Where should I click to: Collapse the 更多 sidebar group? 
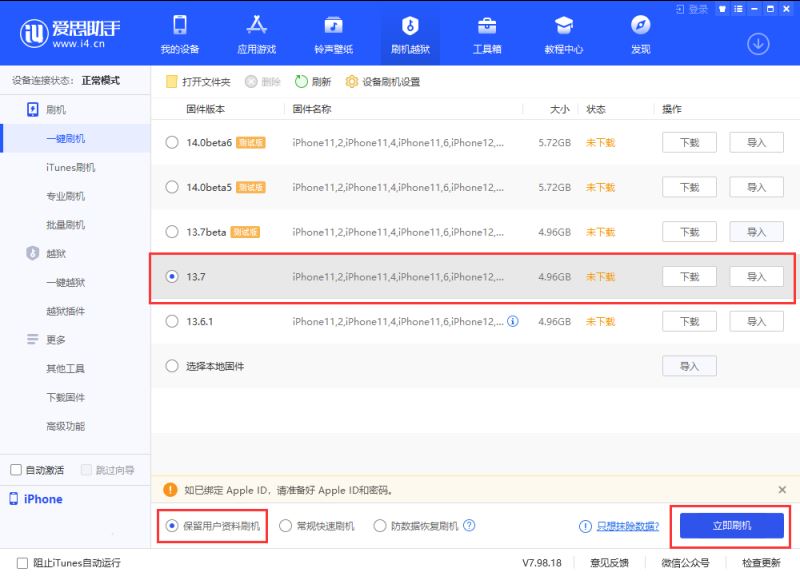(x=46, y=339)
